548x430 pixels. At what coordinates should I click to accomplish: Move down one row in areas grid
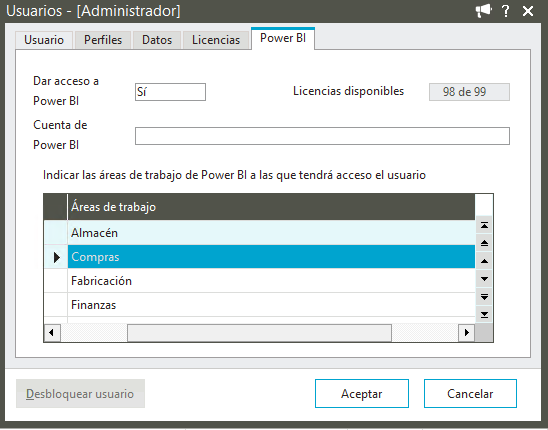(x=484, y=279)
